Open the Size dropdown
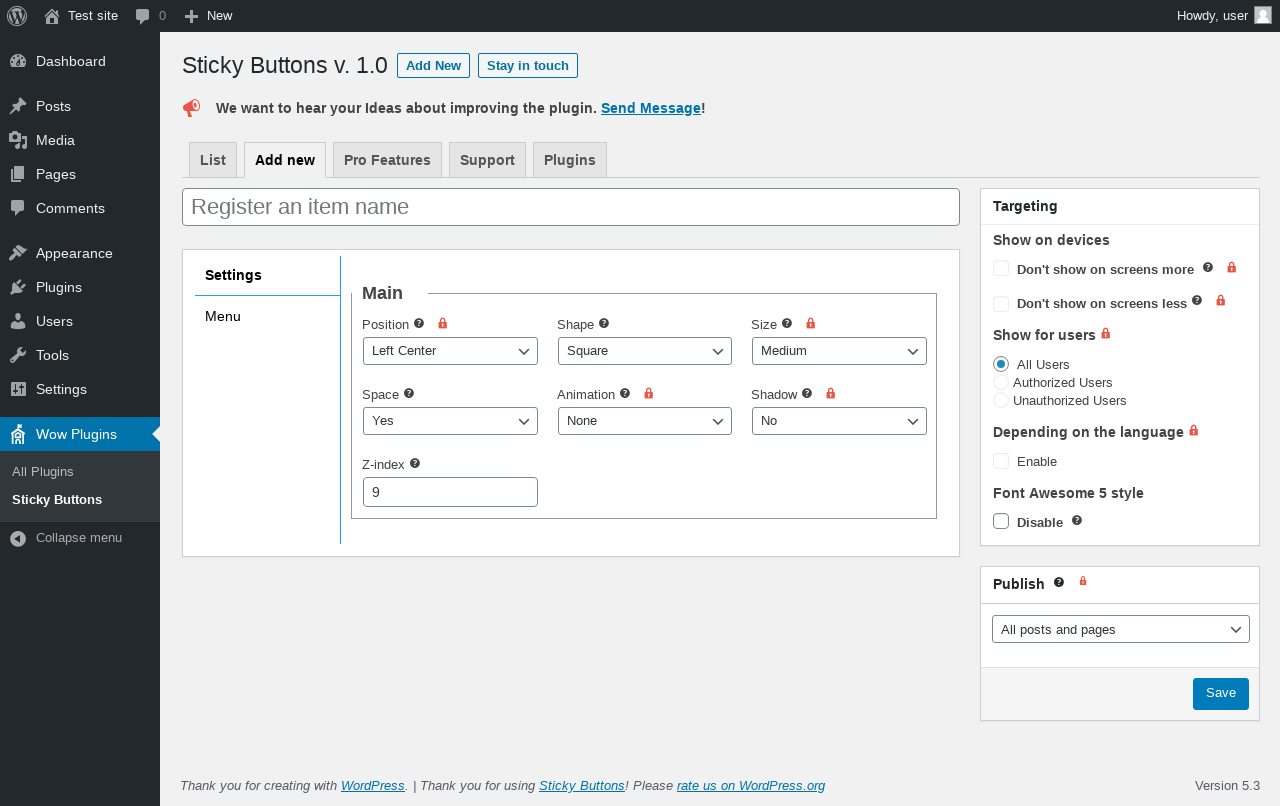The height and width of the screenshot is (806, 1280). (839, 351)
